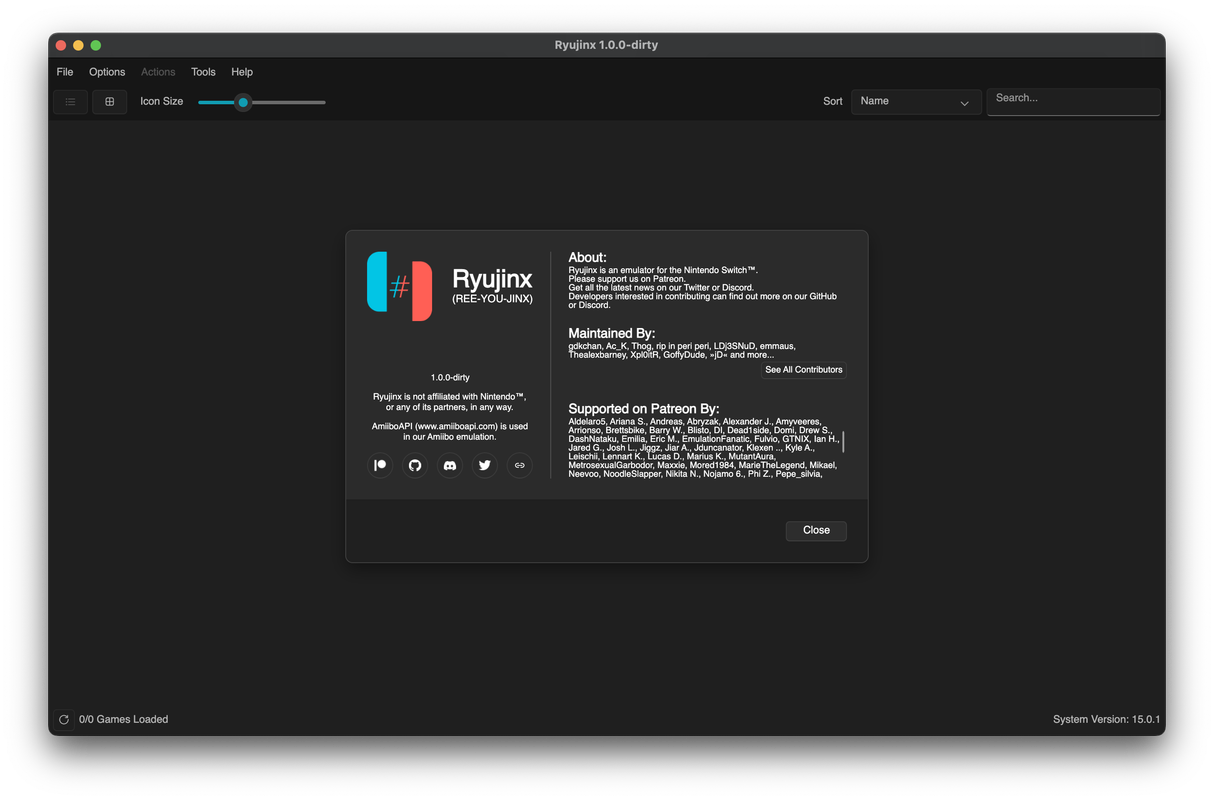Open the Discord icon in About dialog
The width and height of the screenshot is (1214, 800).
tap(450, 465)
